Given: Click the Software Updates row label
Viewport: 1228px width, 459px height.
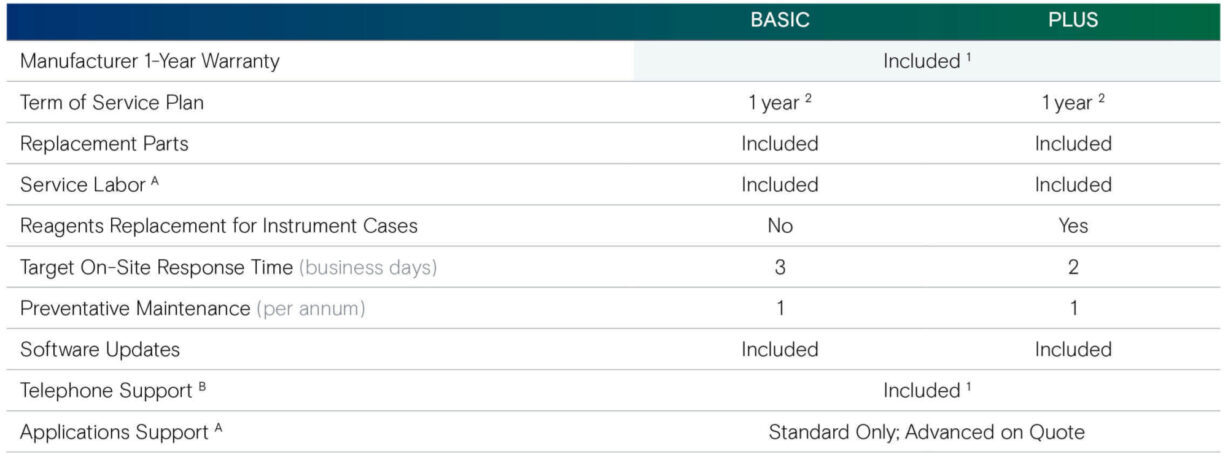Looking at the screenshot, I should point(100,349).
